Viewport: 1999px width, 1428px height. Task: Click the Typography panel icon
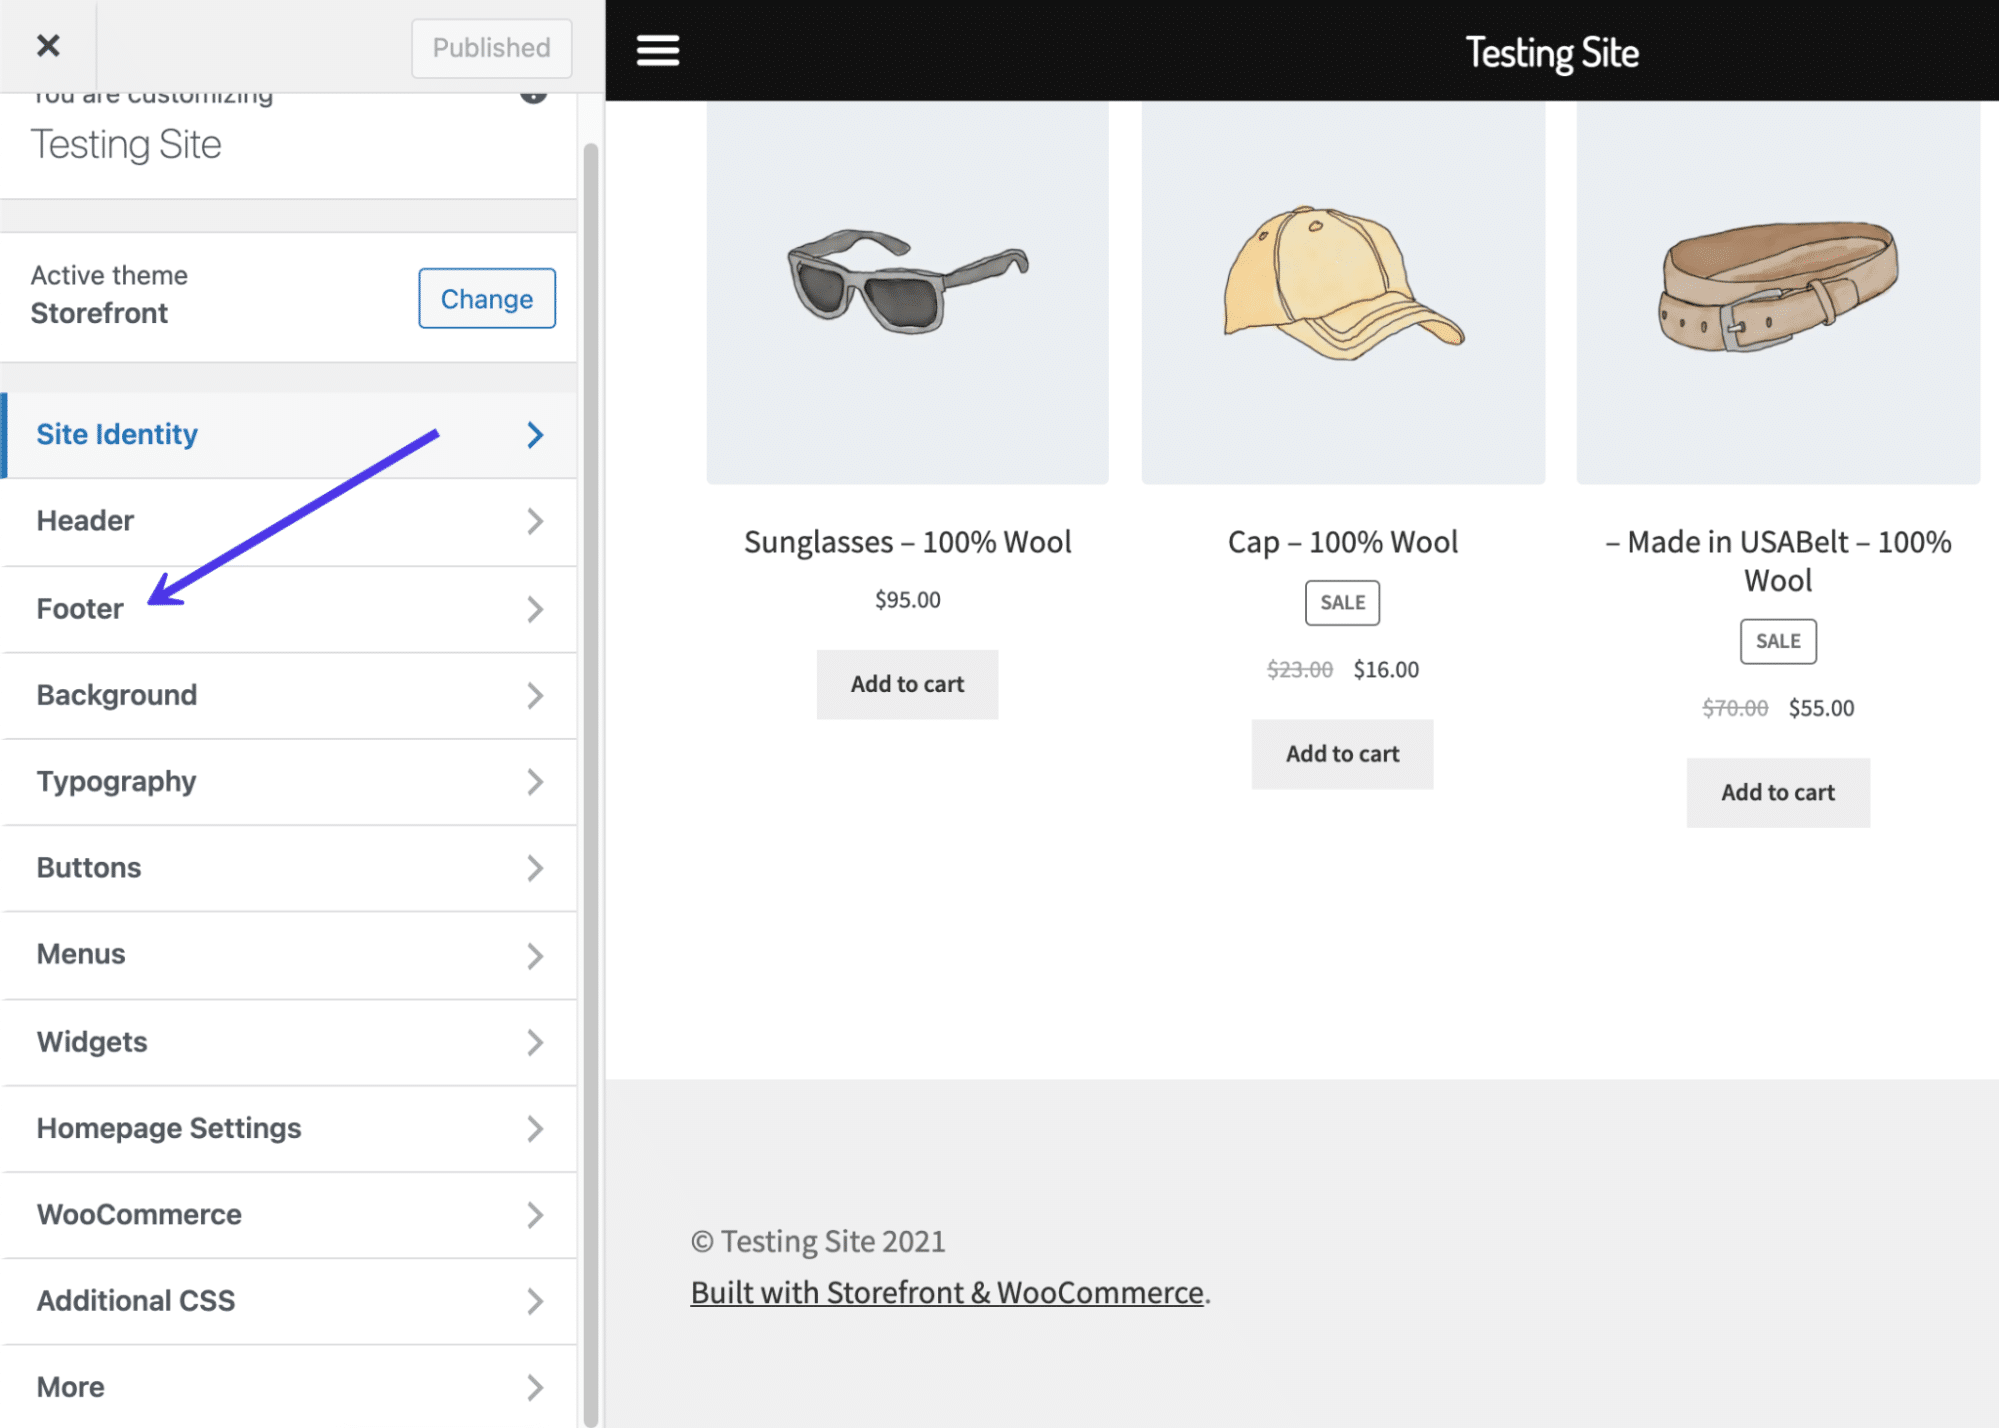click(536, 780)
